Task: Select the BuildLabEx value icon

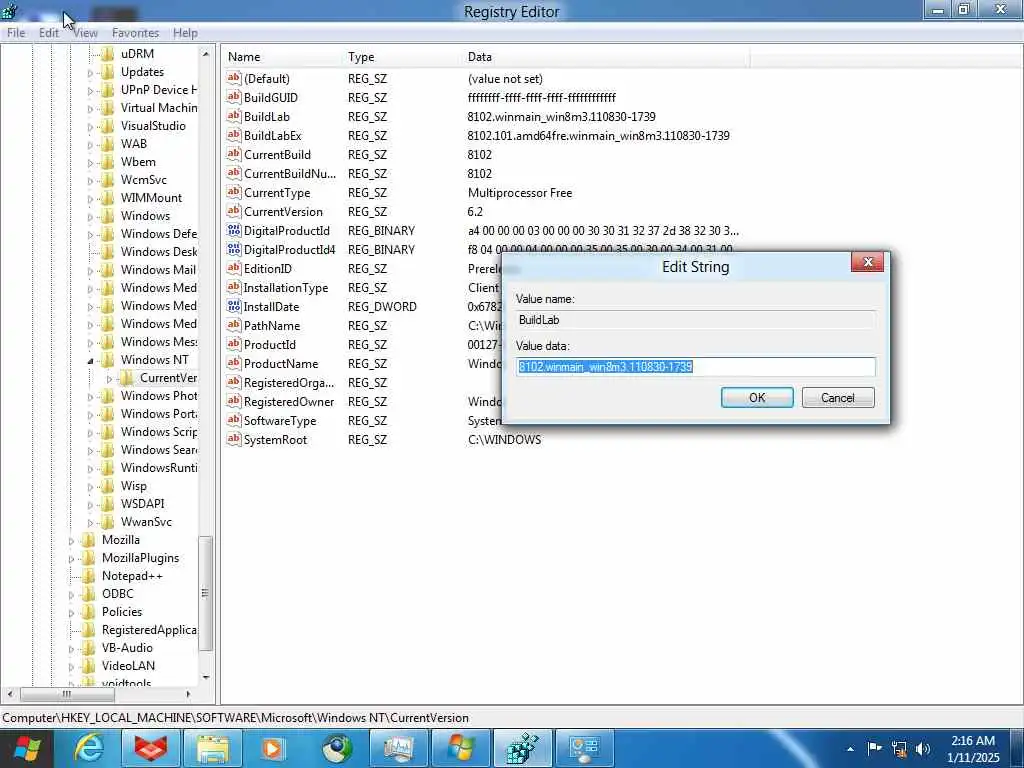Action: click(234, 135)
